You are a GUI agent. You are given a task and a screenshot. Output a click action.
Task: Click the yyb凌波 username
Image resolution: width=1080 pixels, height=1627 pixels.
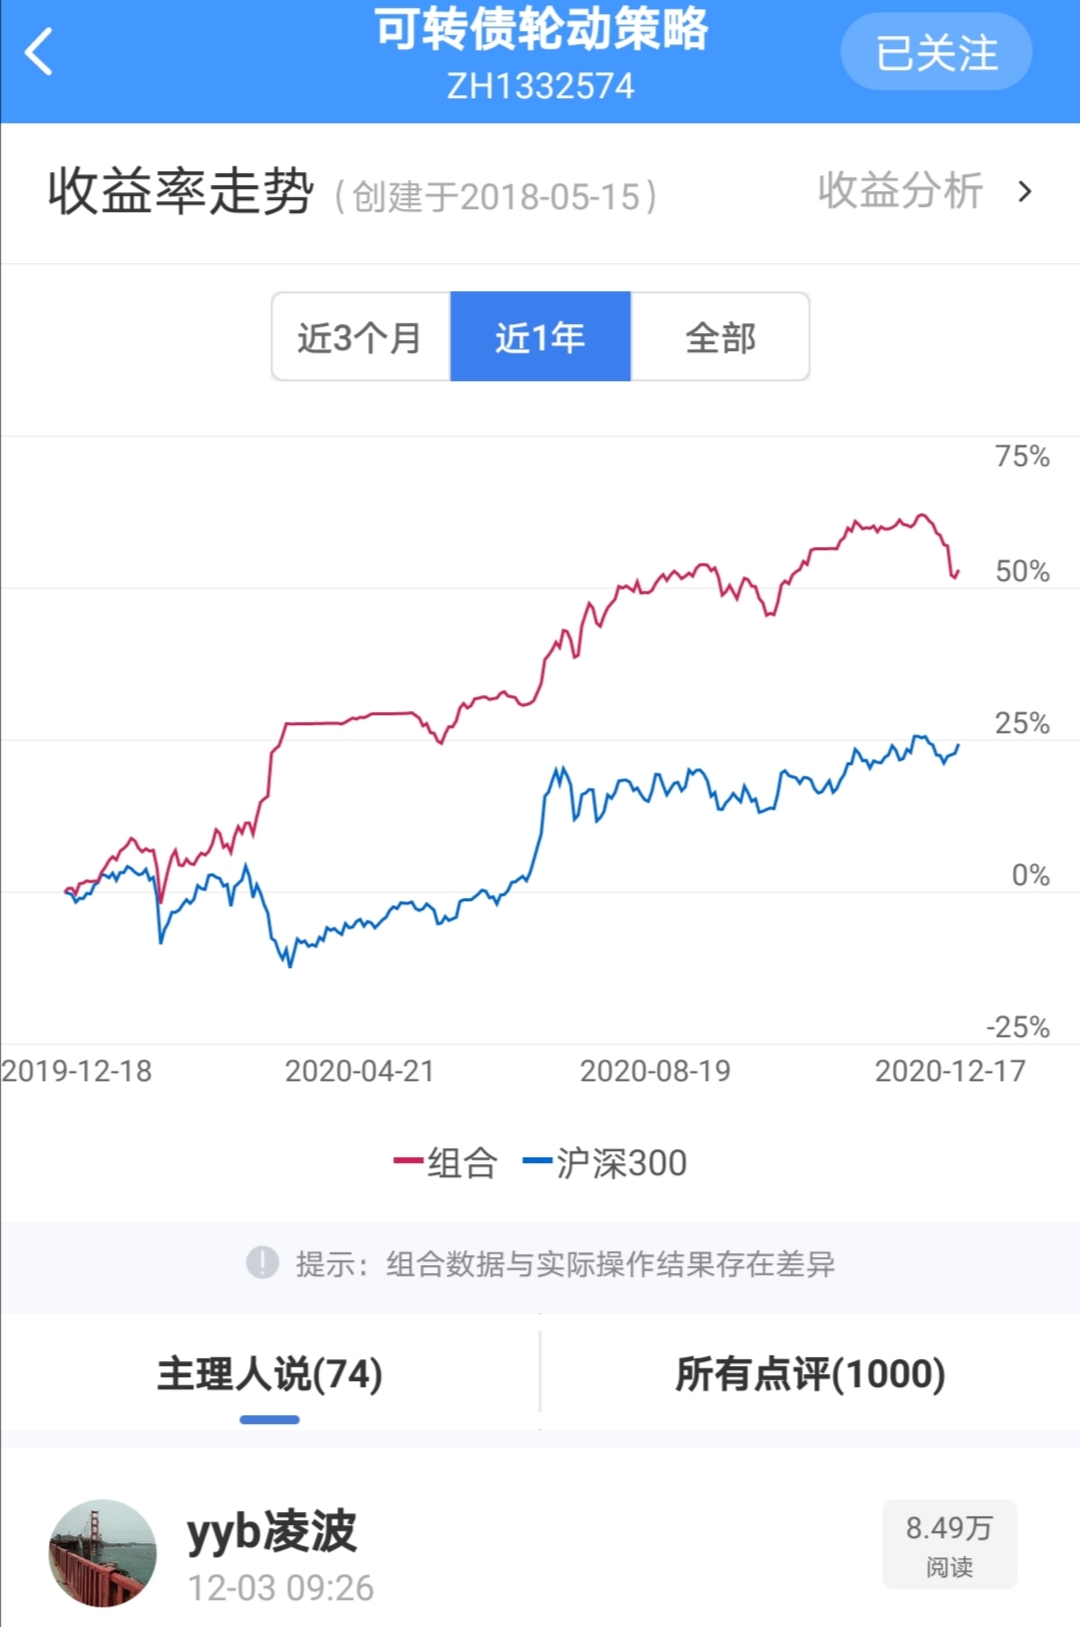pyautogui.click(x=272, y=1531)
